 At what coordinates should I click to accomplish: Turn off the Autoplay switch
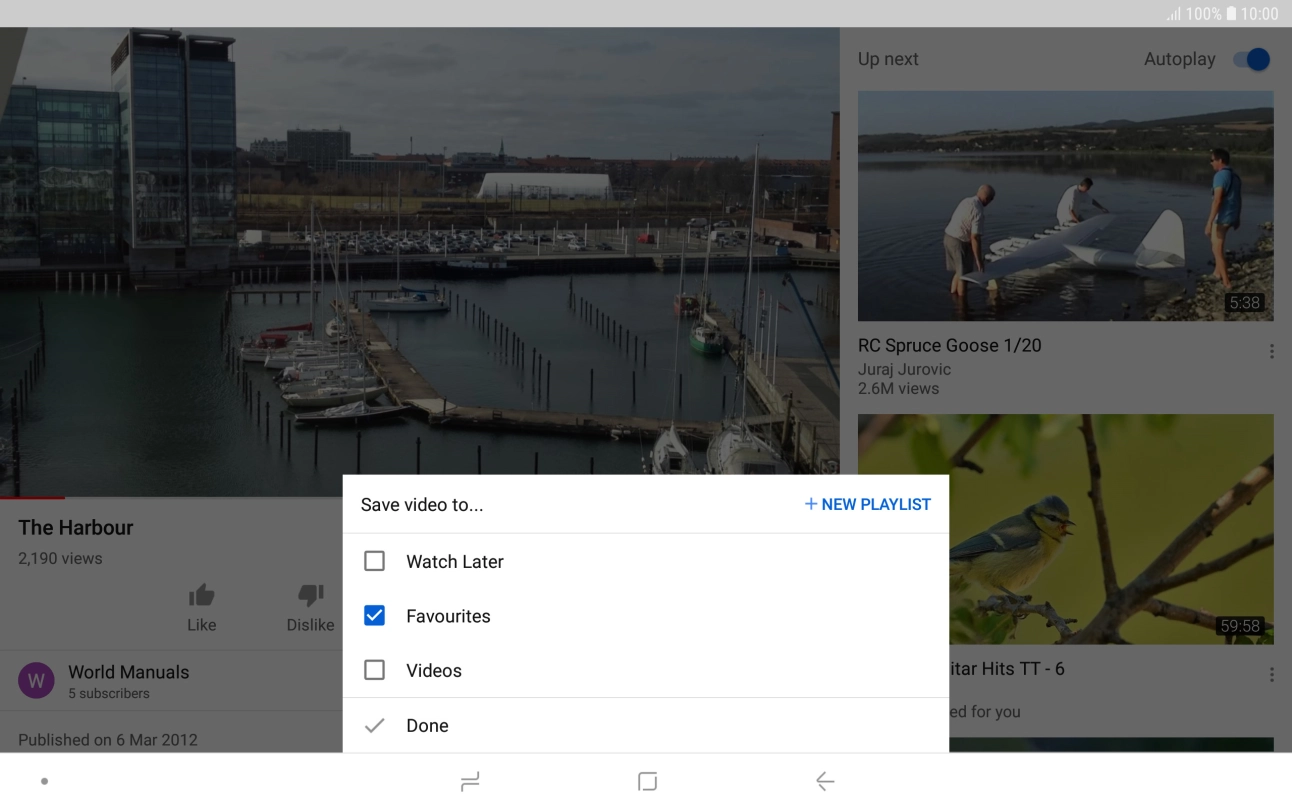(1251, 60)
